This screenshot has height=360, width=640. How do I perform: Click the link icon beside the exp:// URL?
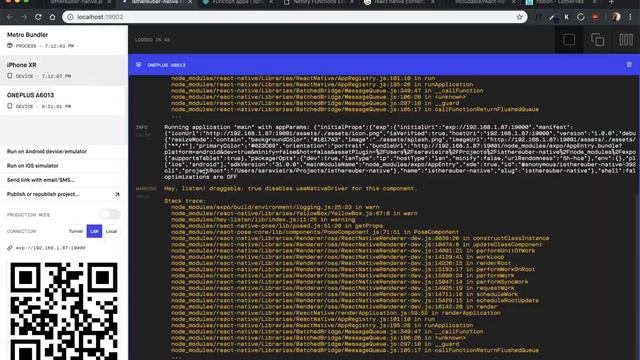coord(10,248)
